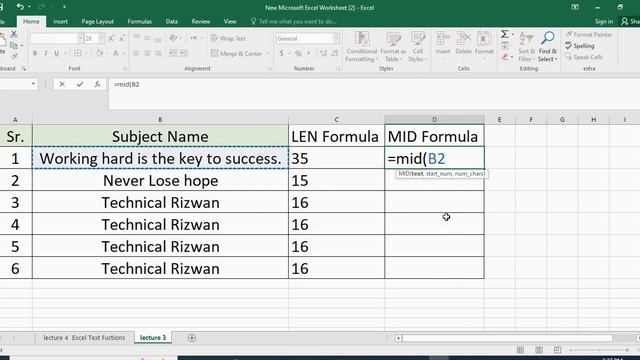Click the Sign in link
Viewport: 640px width, 360px height.
coord(604,21)
